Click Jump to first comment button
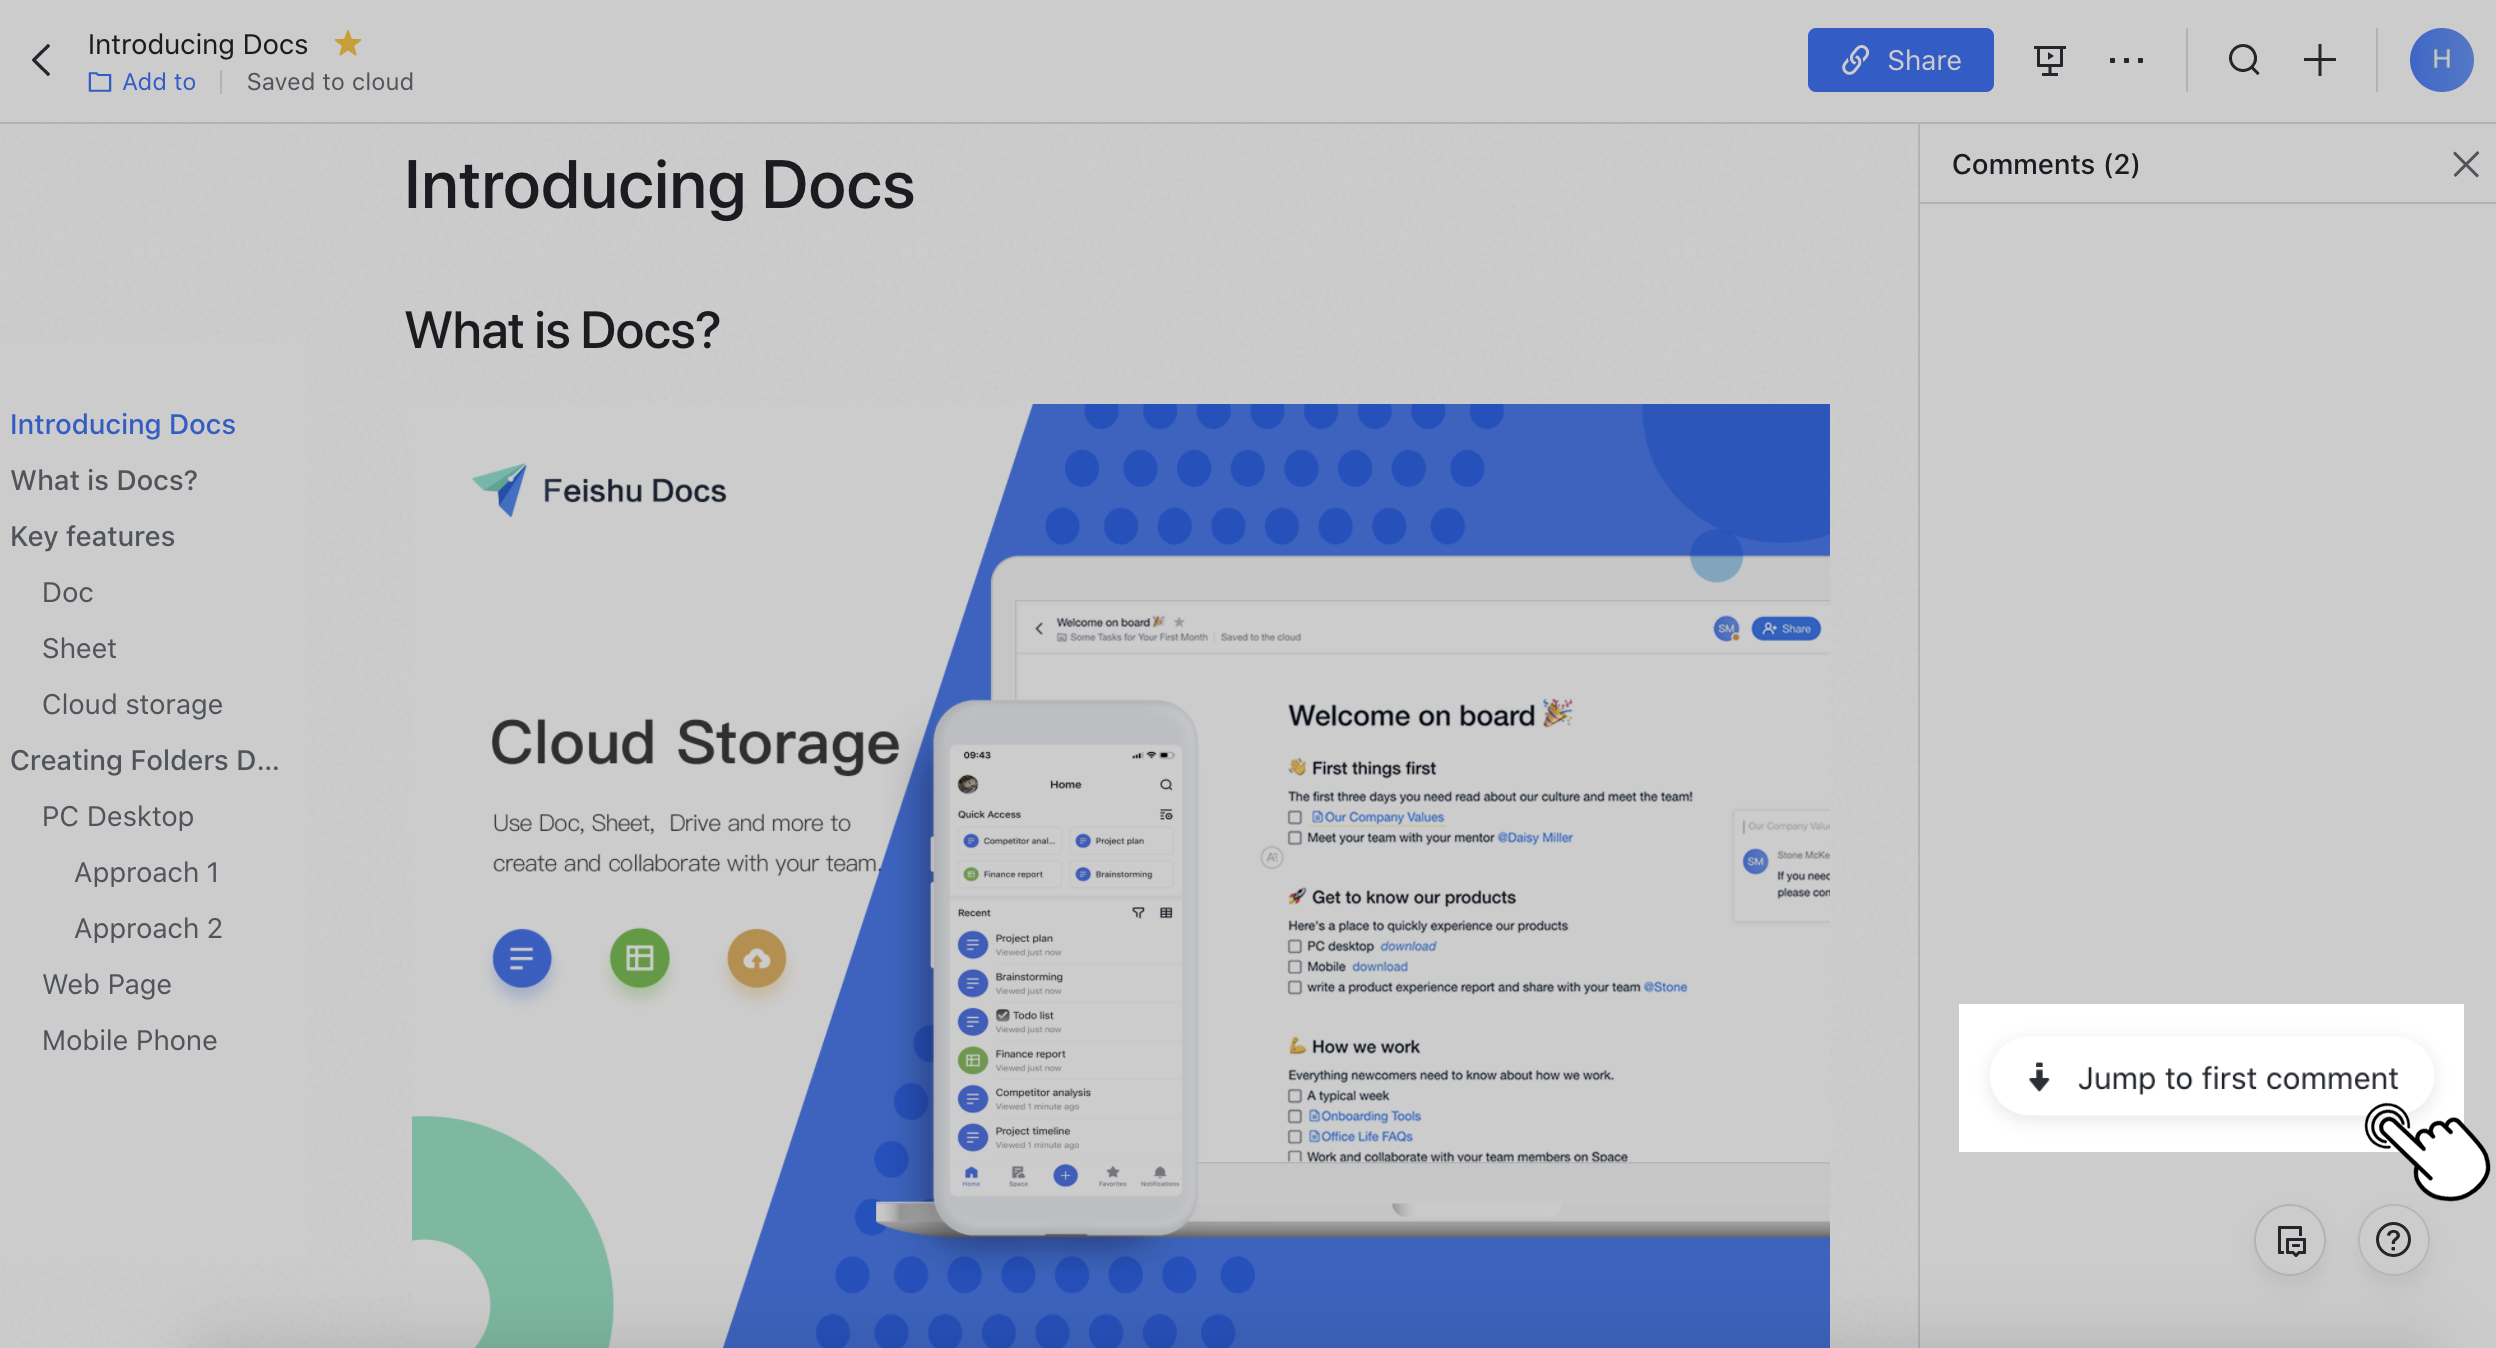 2212,1078
